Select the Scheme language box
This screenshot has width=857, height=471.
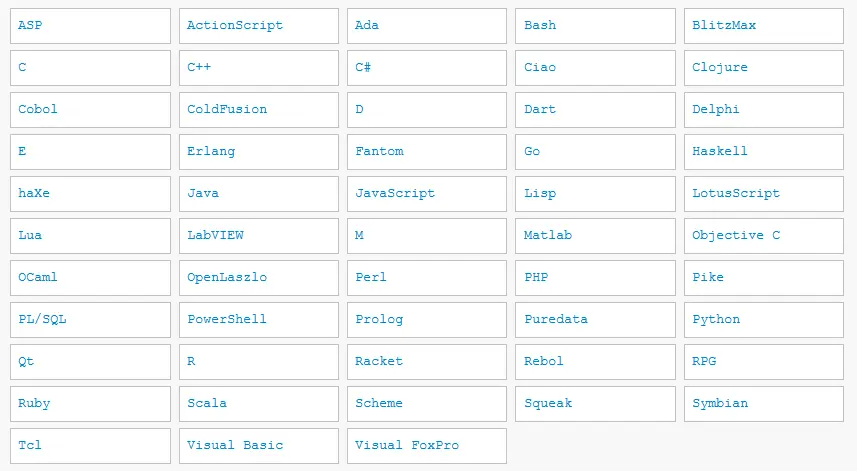point(379,403)
